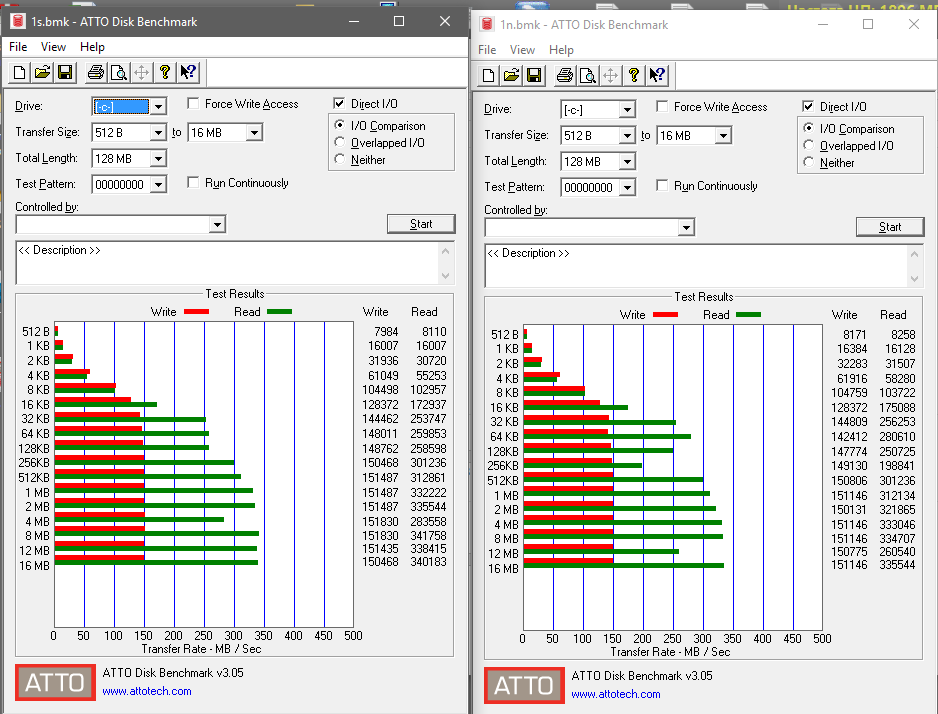Screen dimensions: 938x714
Task: Enable Run Continuously in 1s.bmk window
Action: coord(193,182)
